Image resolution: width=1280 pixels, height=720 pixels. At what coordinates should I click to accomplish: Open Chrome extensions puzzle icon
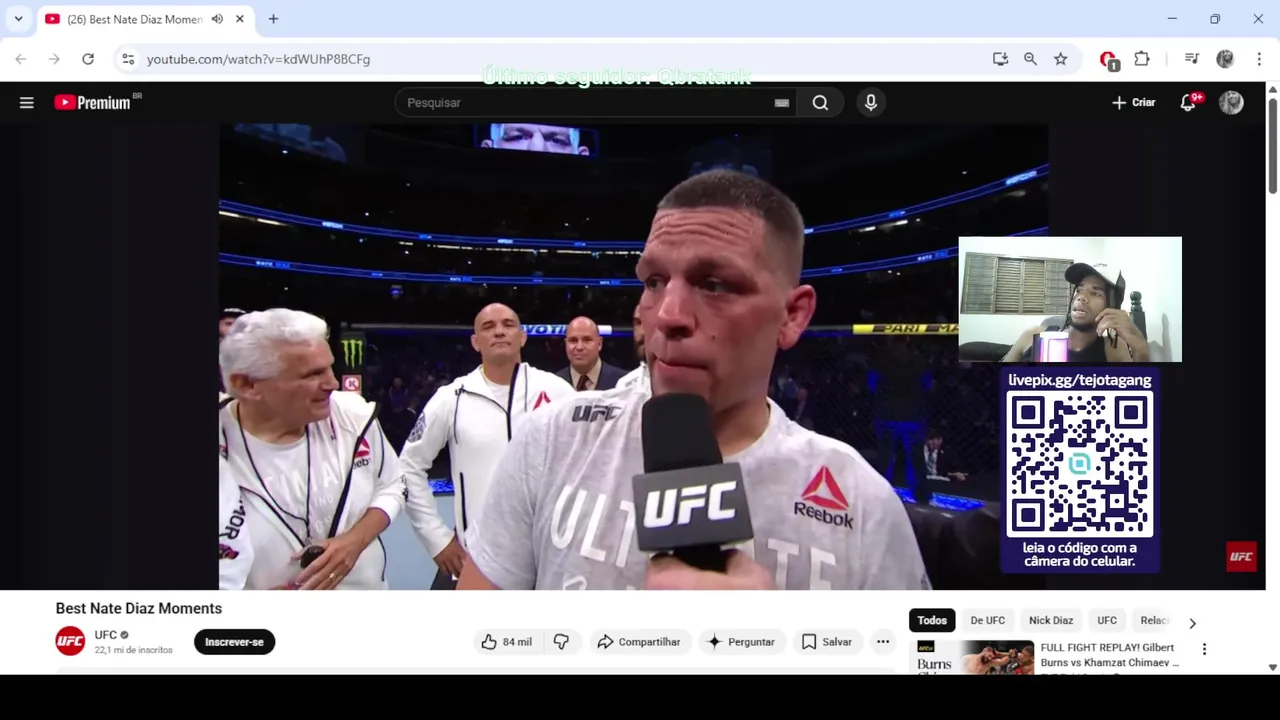coord(1142,59)
